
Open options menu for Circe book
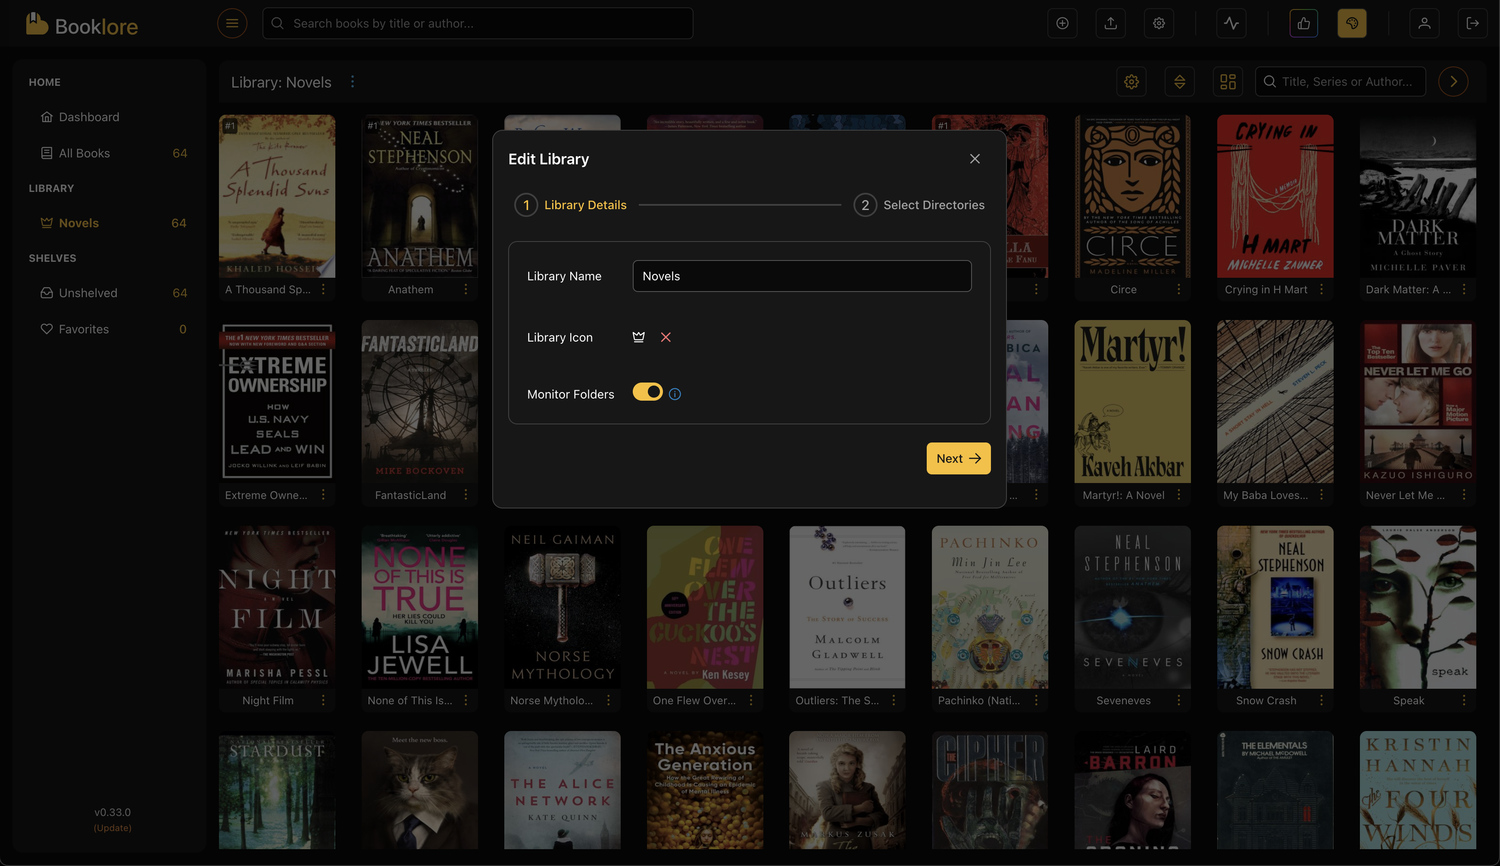(1179, 290)
